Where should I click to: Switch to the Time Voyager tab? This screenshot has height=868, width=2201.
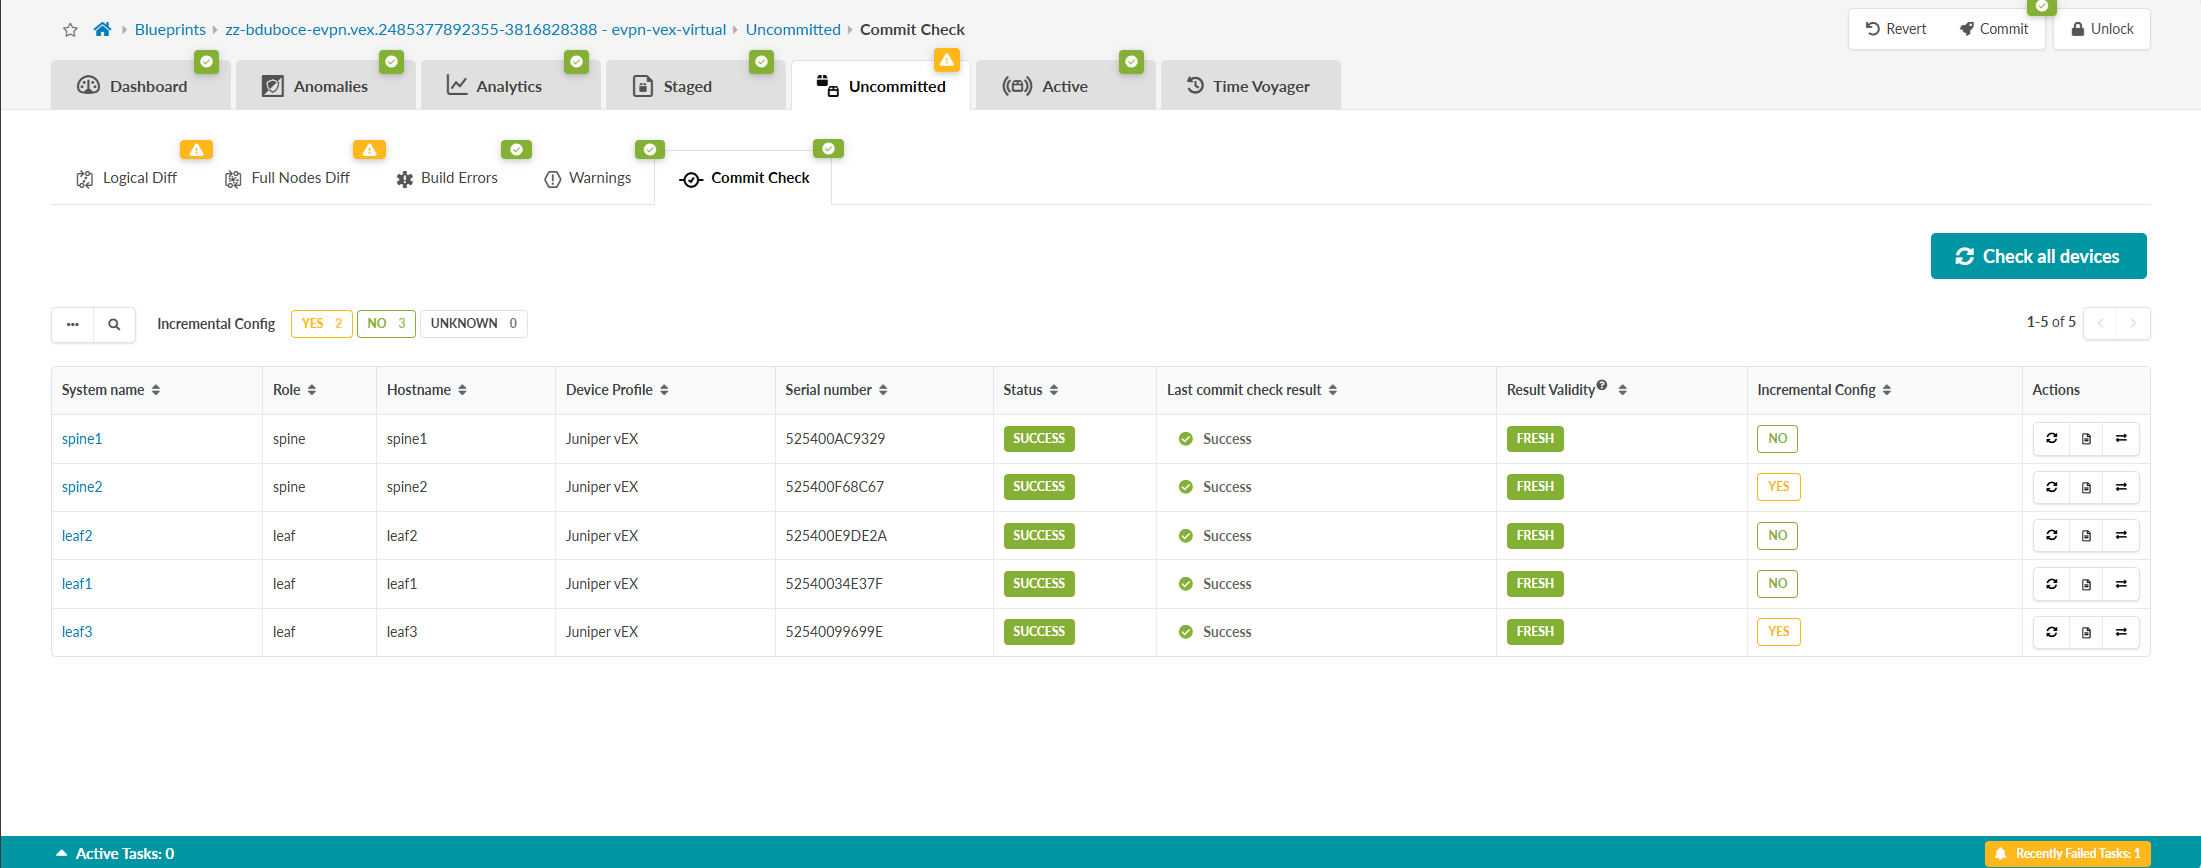(1249, 86)
